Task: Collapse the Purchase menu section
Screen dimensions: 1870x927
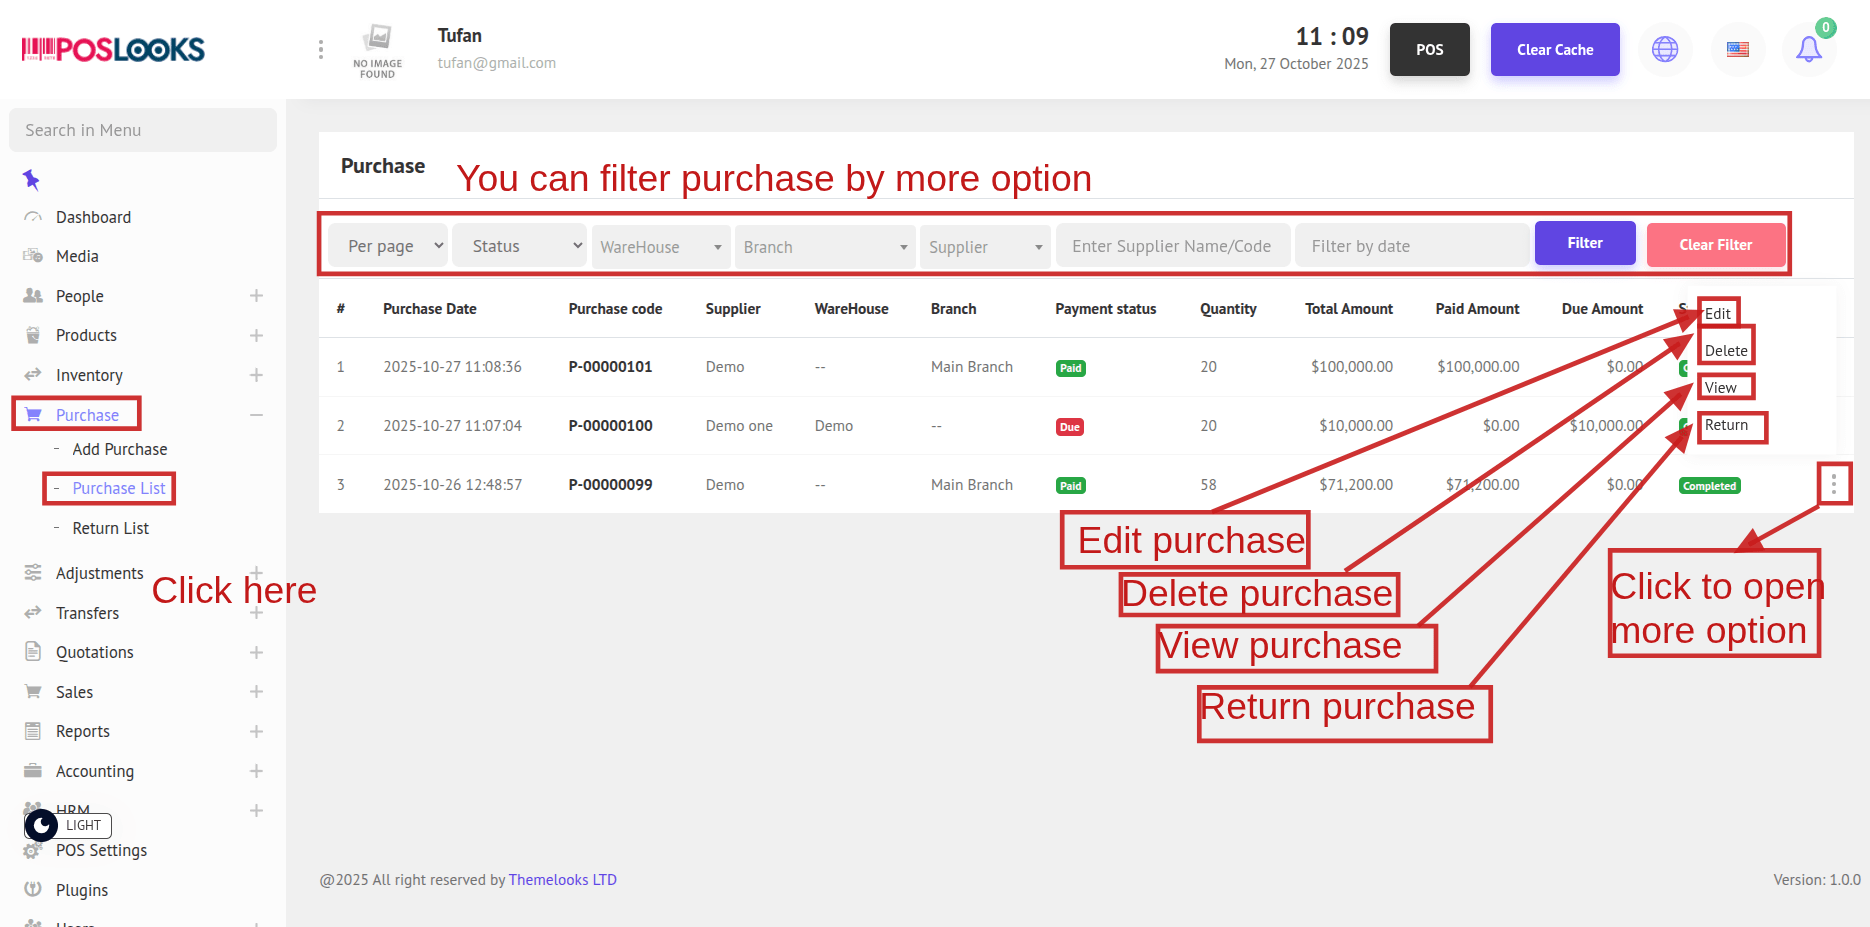Action: click(256, 415)
